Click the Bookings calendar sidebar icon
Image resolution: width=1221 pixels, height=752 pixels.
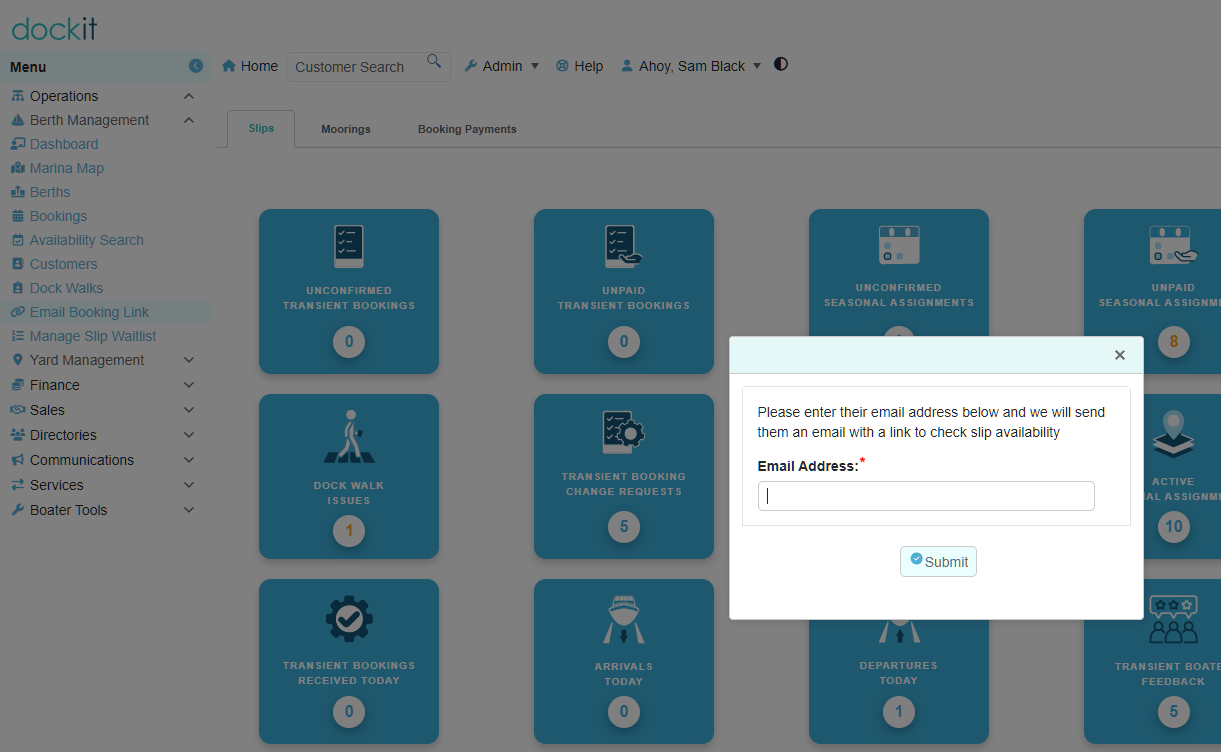click(18, 216)
